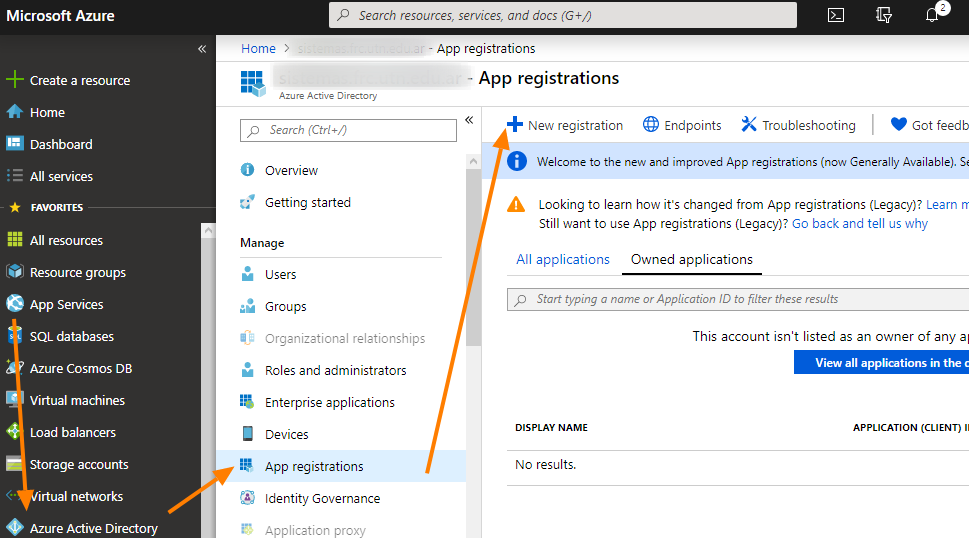The height and width of the screenshot is (538, 969).
Task: Click Troubleshooting toolbar text
Action: 809,125
